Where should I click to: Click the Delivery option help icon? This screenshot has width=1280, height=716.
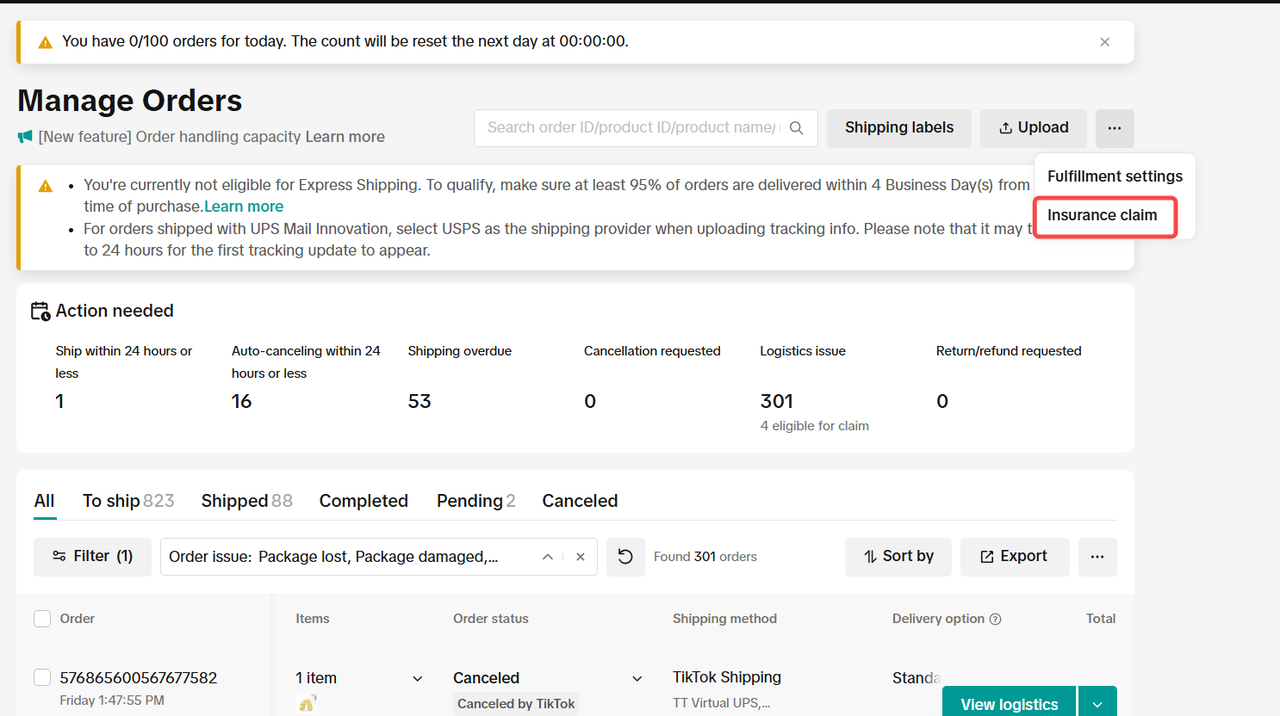[x=995, y=619]
